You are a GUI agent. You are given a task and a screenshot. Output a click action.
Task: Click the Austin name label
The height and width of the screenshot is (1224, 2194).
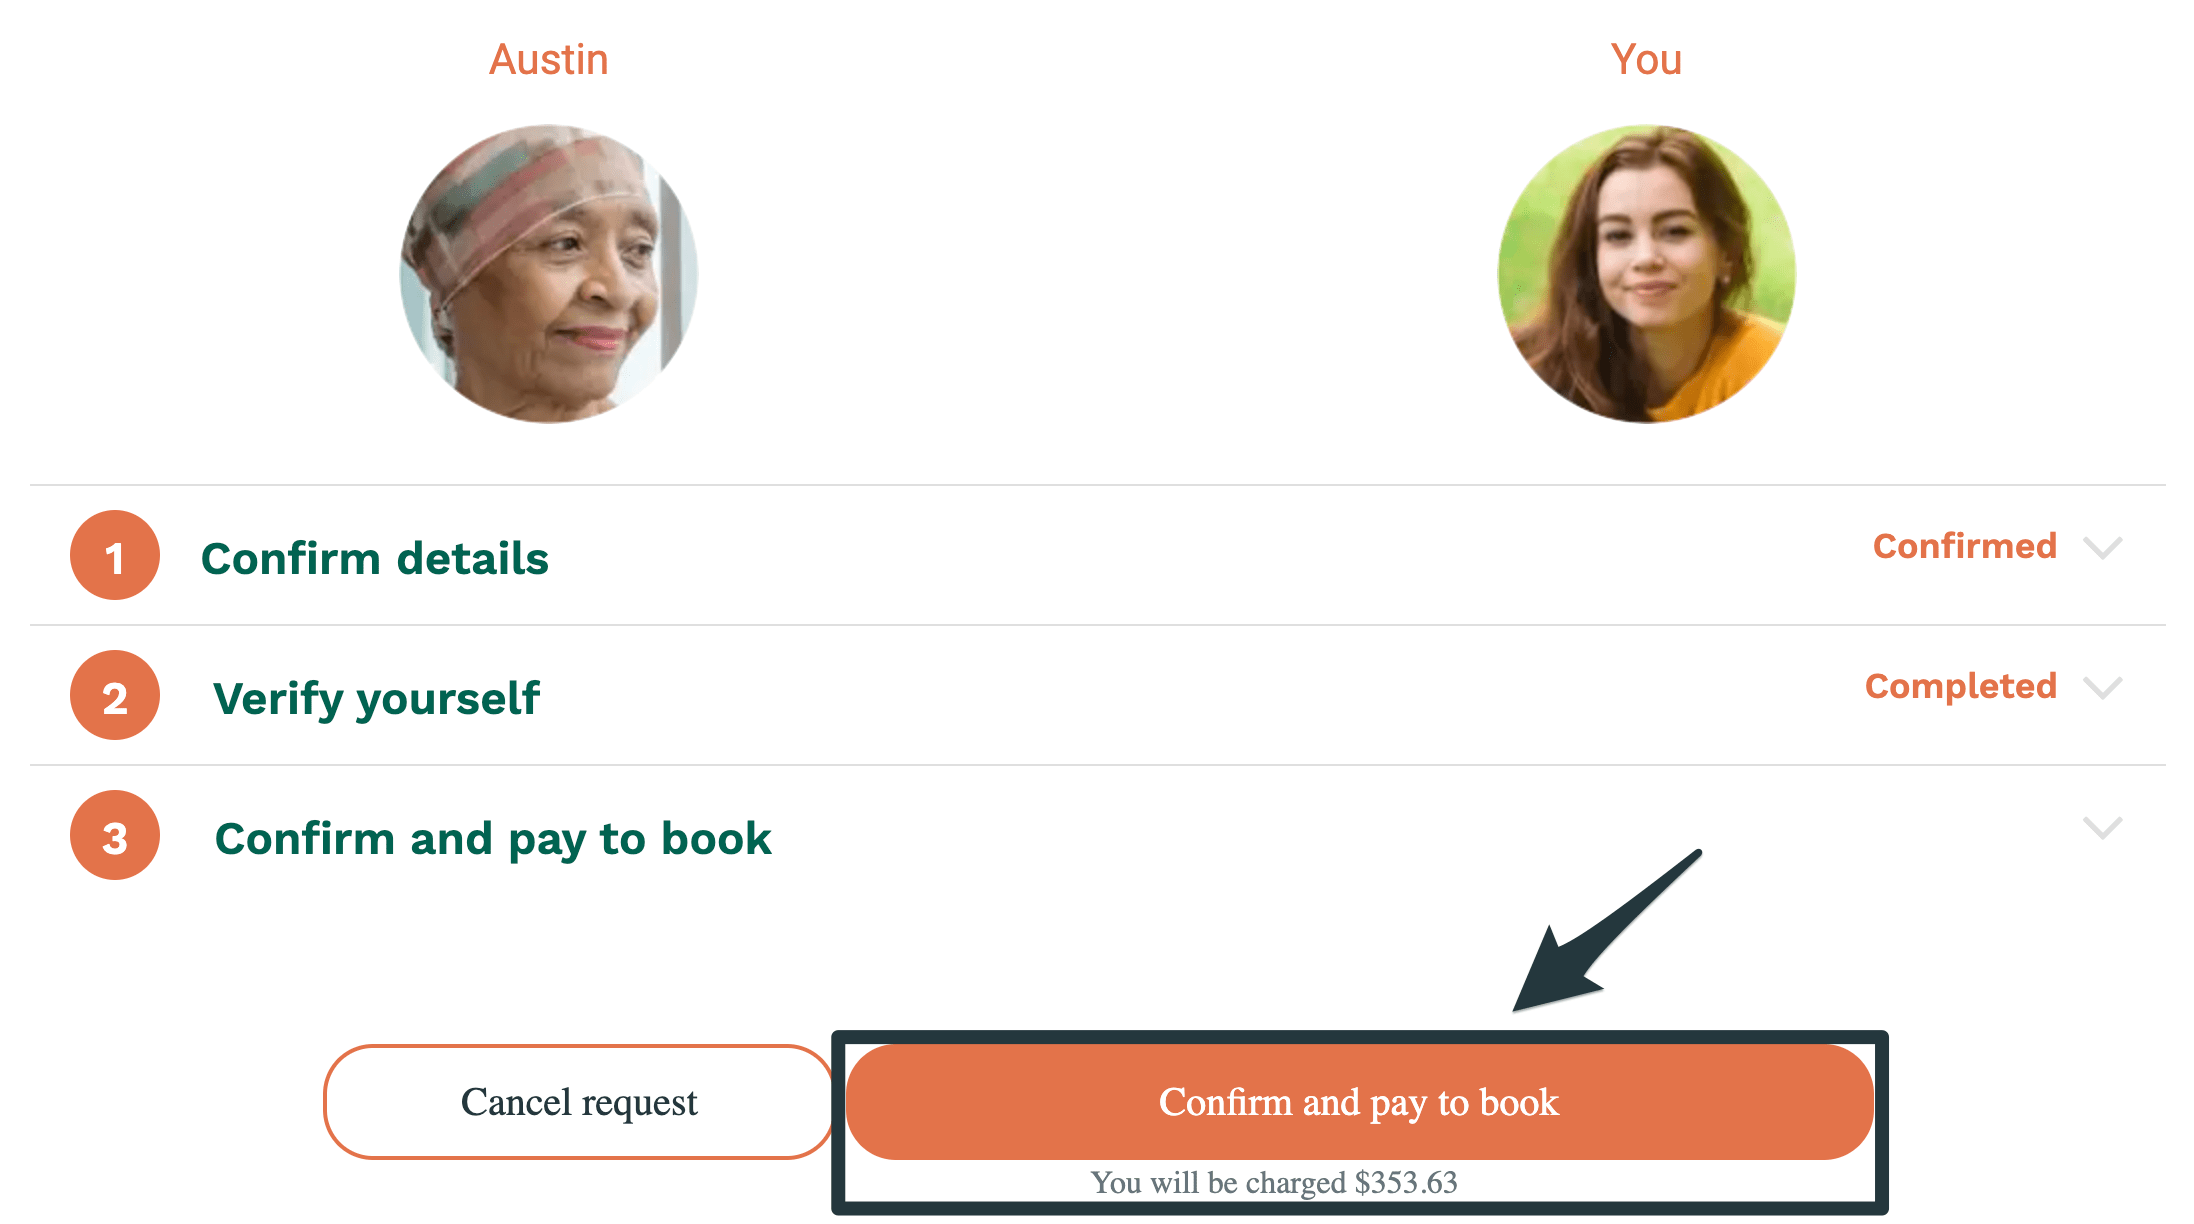548,60
